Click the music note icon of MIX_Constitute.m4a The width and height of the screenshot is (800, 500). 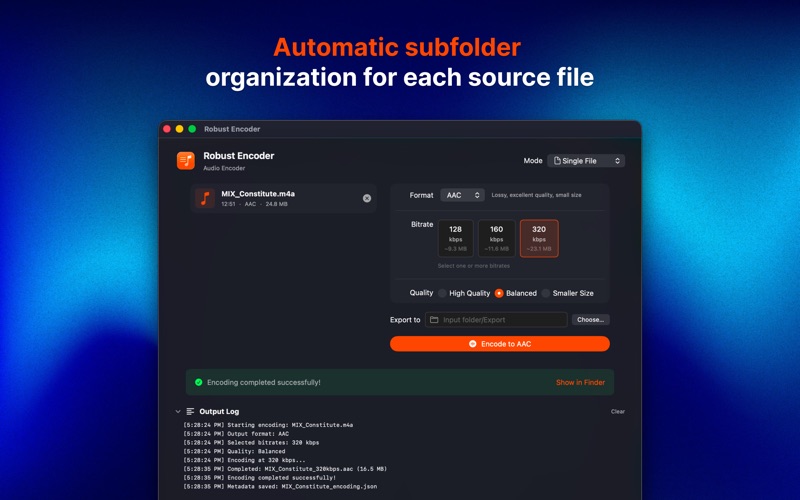[x=205, y=198]
